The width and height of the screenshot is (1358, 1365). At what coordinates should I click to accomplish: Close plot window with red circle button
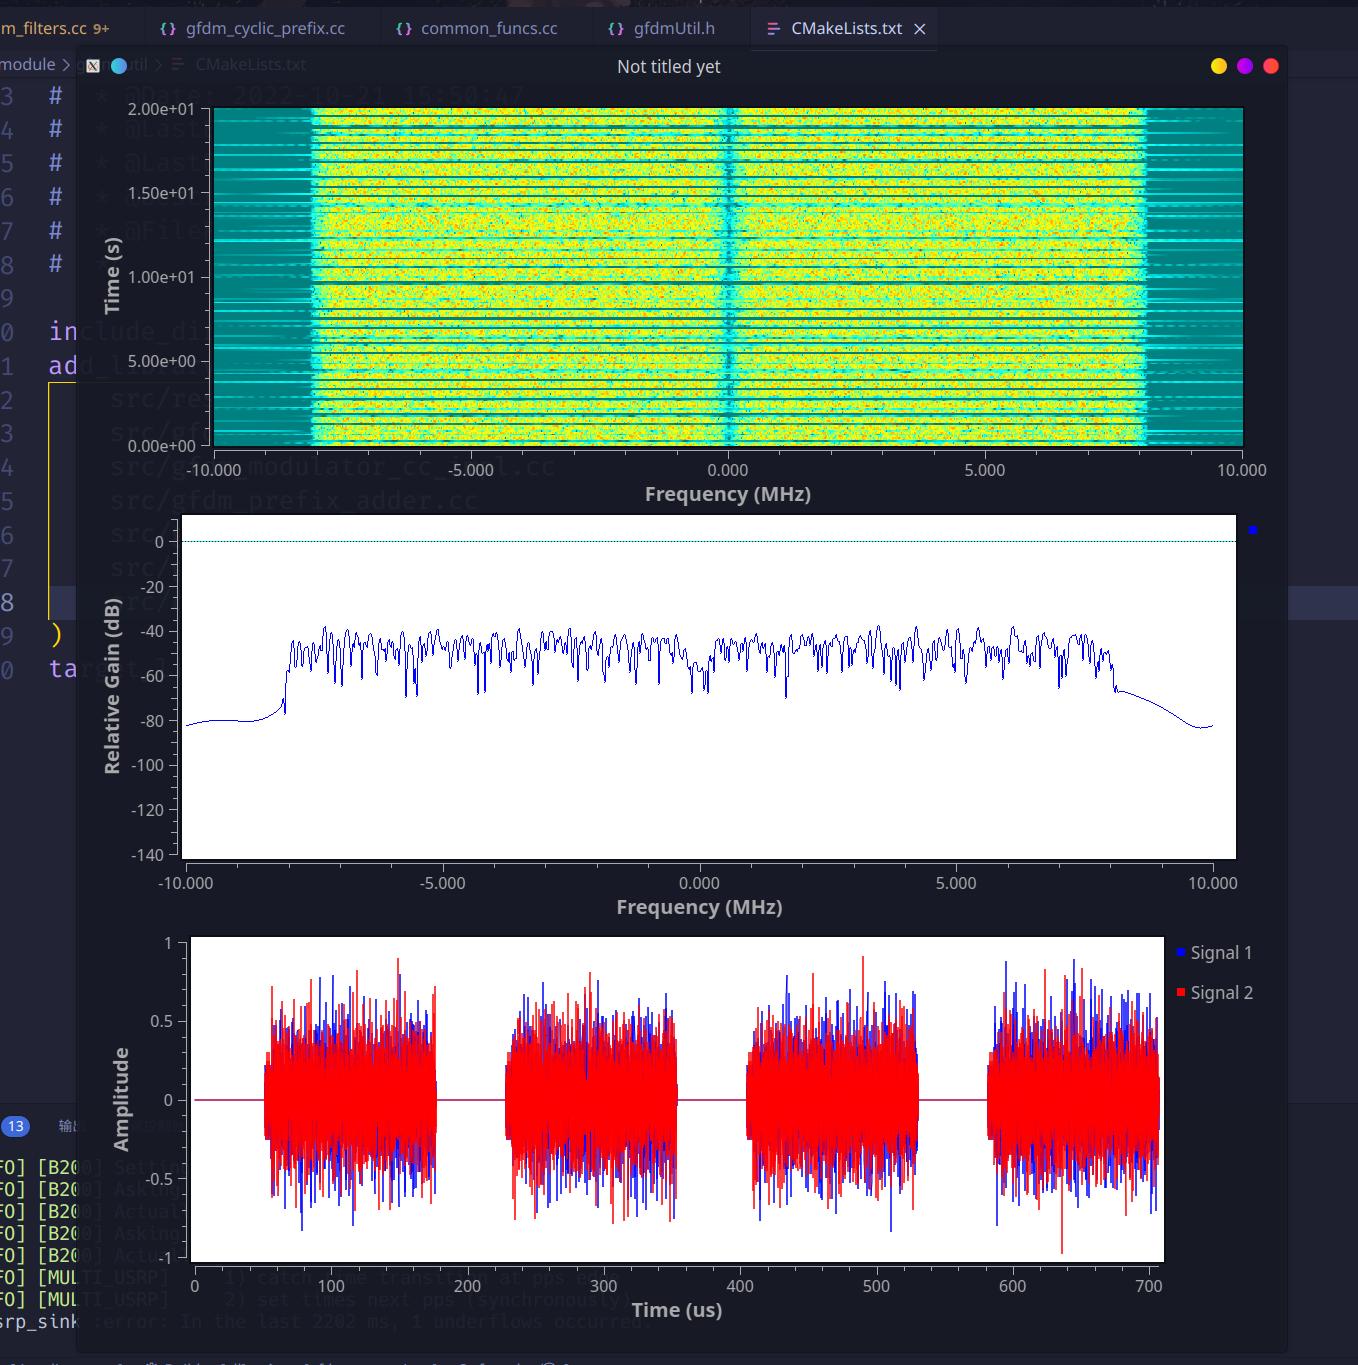1271,66
